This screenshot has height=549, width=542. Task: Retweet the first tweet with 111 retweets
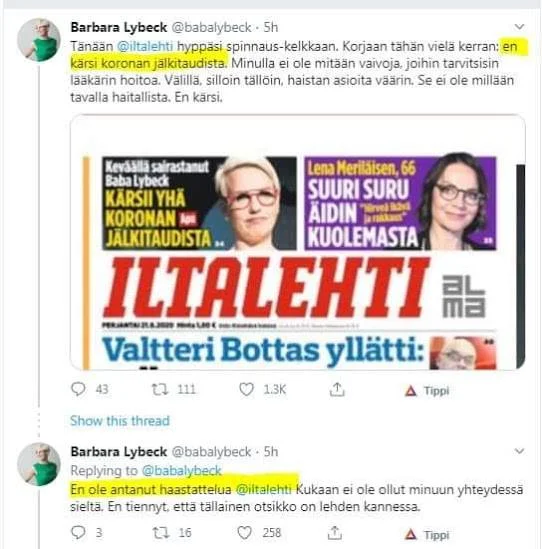tap(160, 389)
